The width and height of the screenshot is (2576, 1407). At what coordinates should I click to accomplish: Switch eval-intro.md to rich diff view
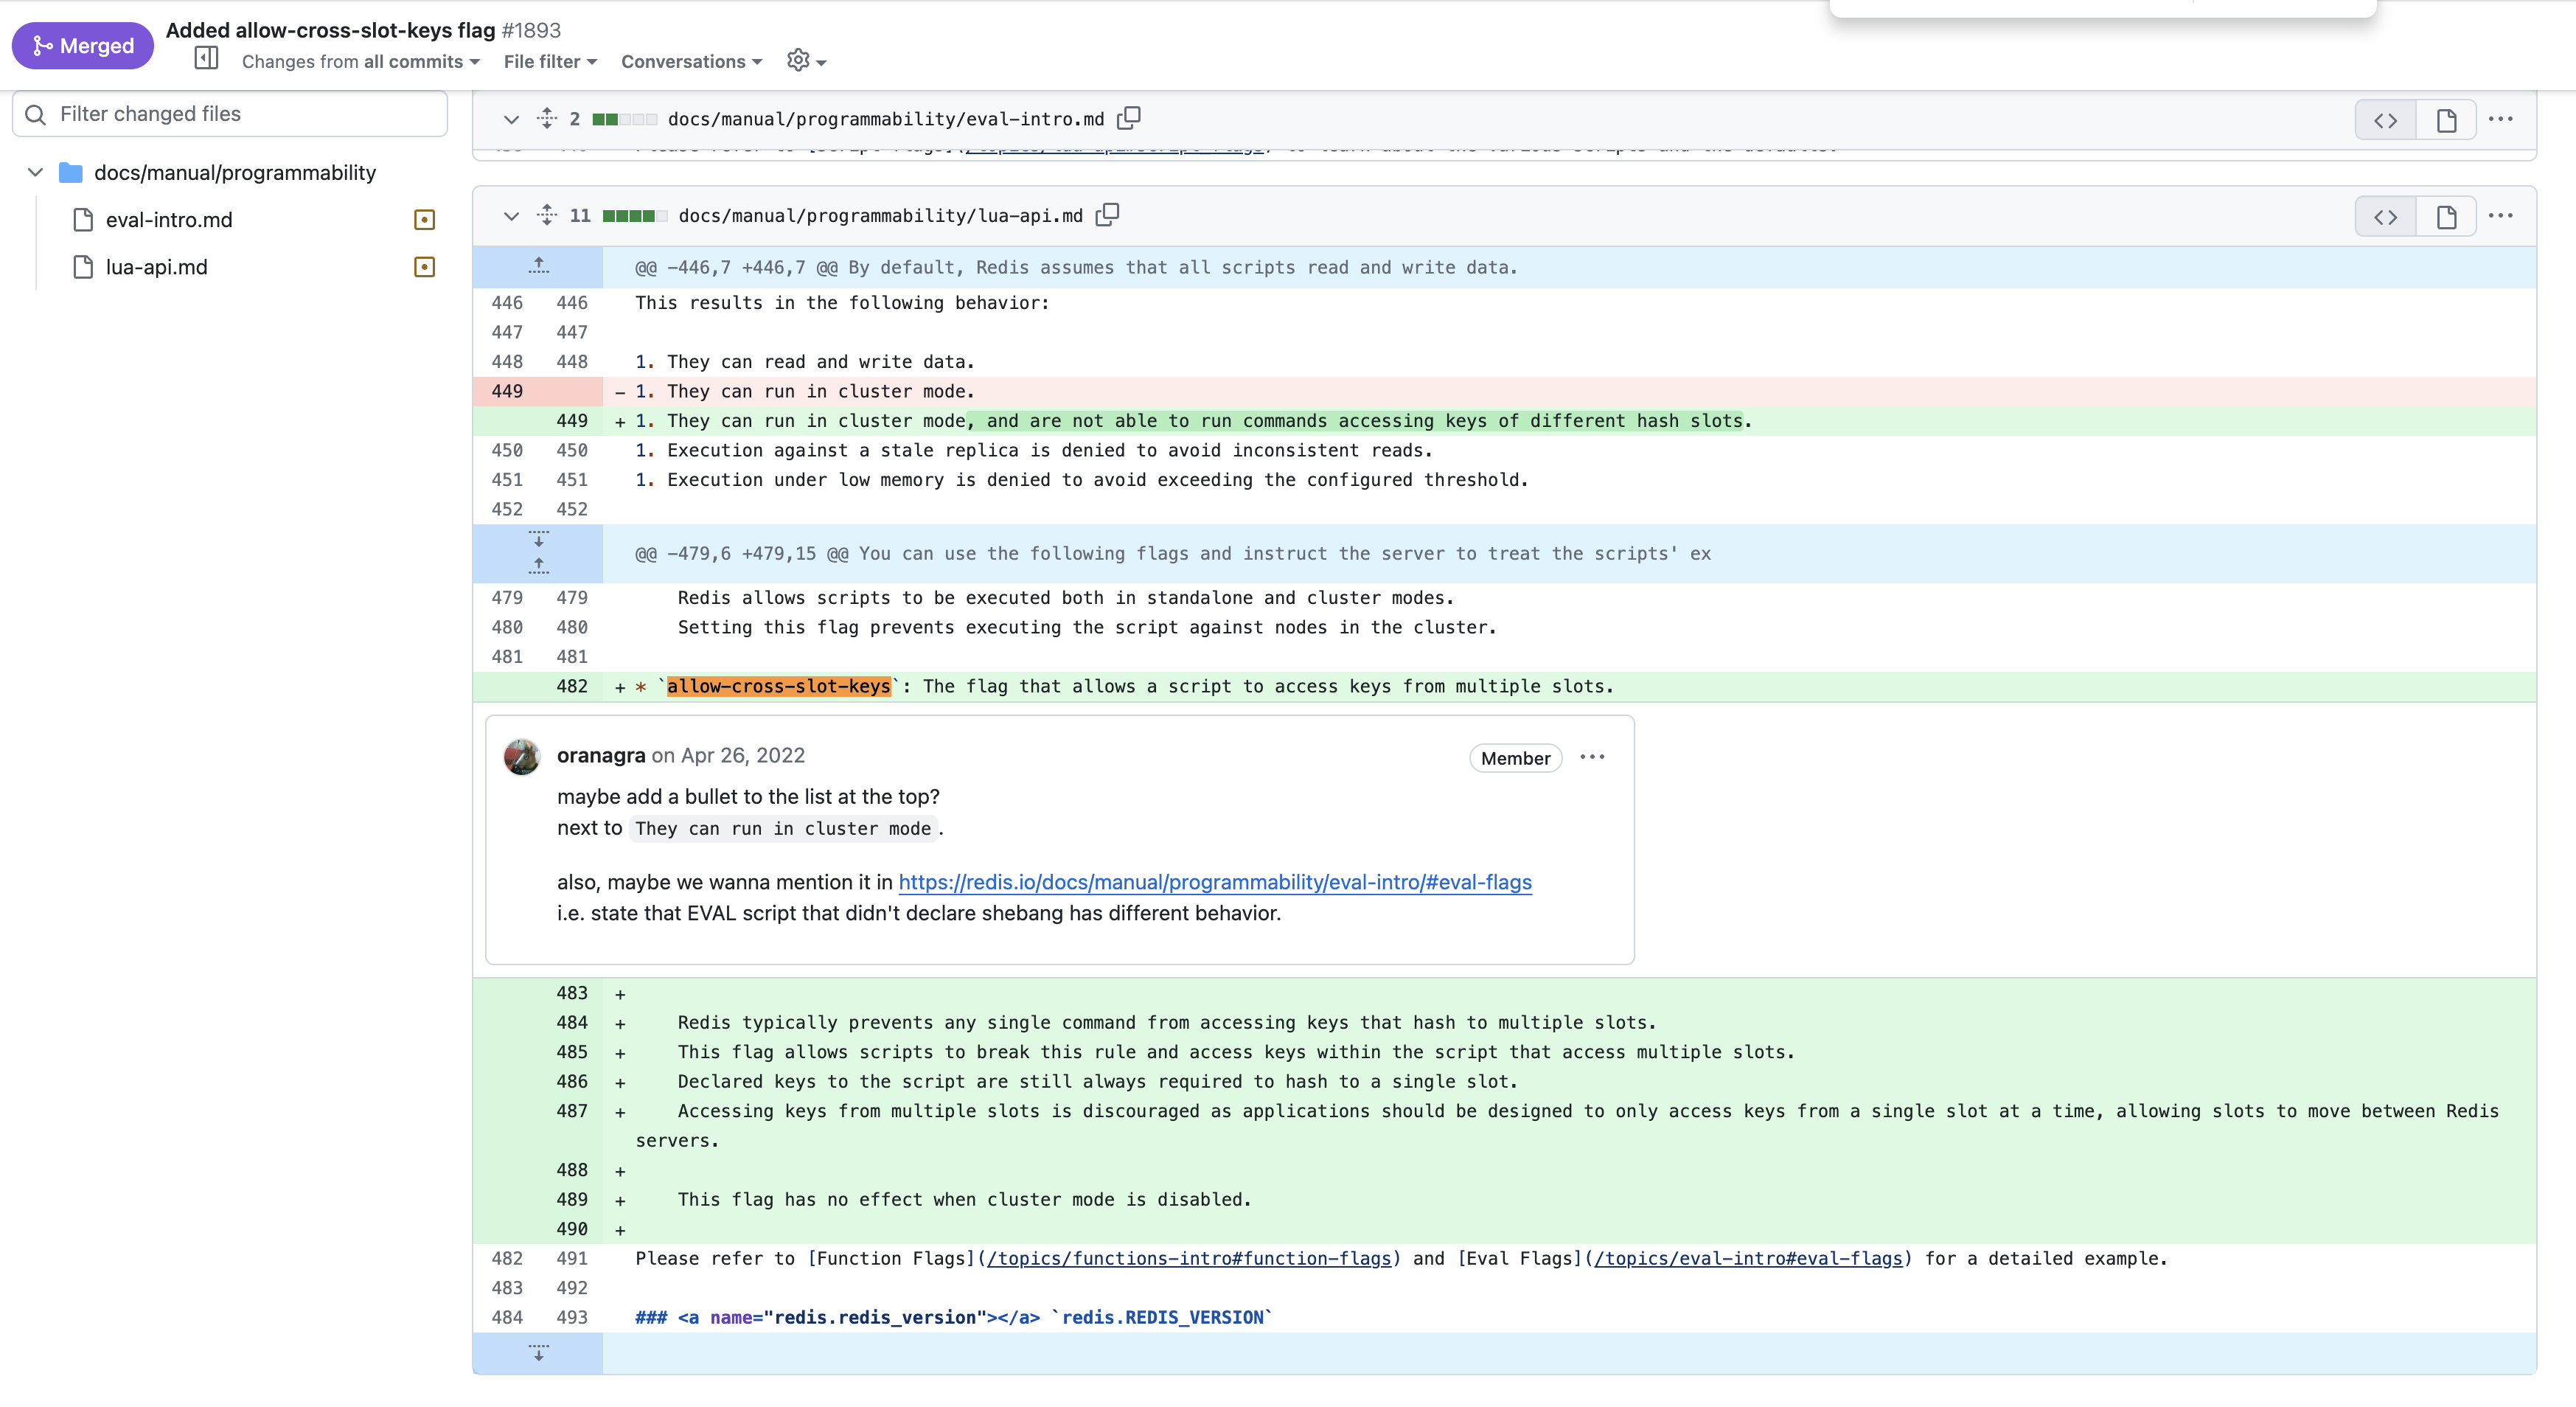click(2446, 120)
